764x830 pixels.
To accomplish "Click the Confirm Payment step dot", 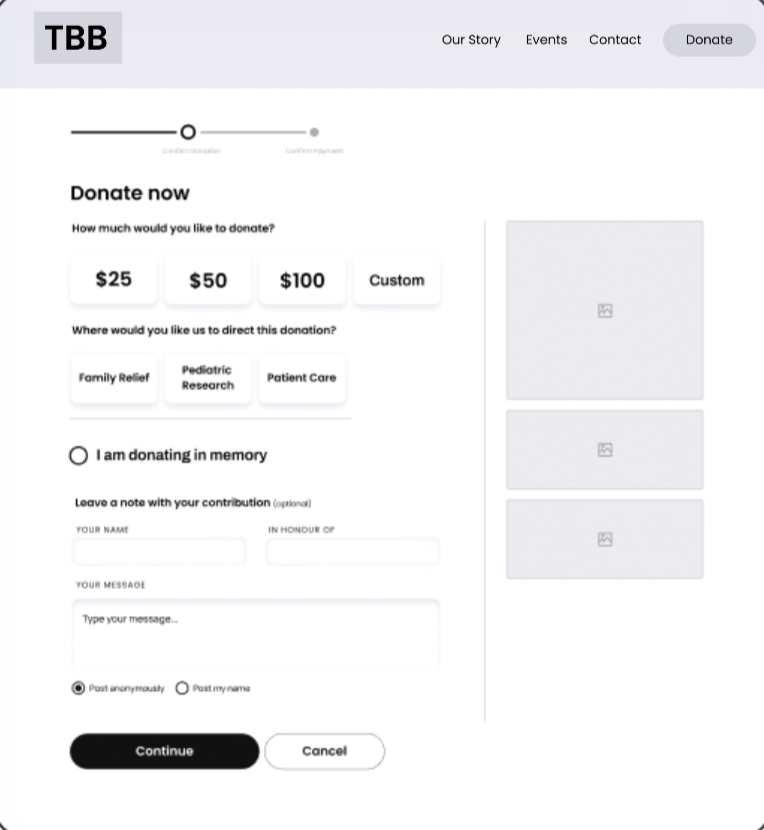I will click(314, 132).
